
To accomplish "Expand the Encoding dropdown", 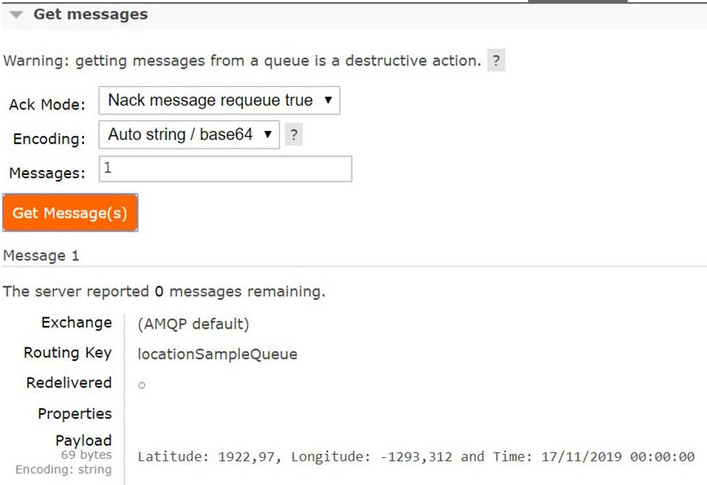I will pos(189,135).
